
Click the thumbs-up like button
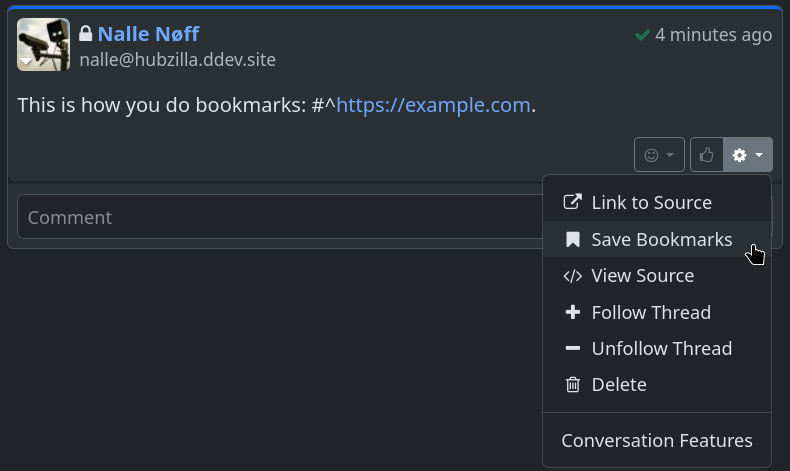point(706,155)
